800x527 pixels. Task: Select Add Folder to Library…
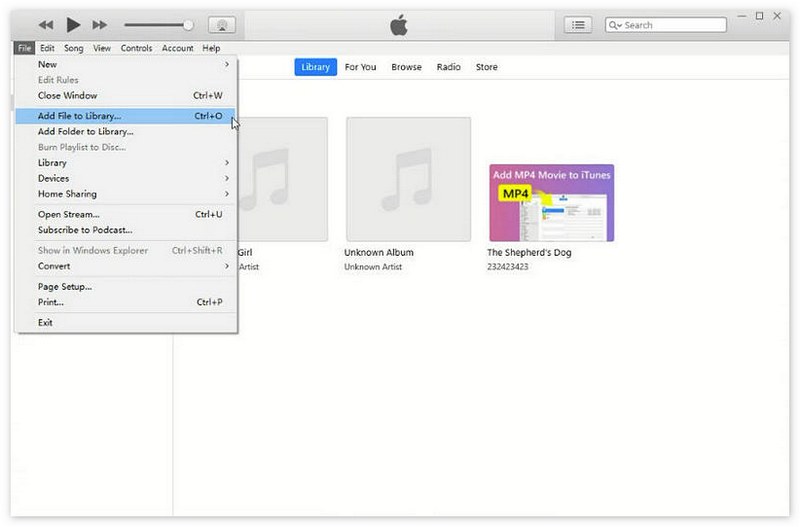point(126,132)
